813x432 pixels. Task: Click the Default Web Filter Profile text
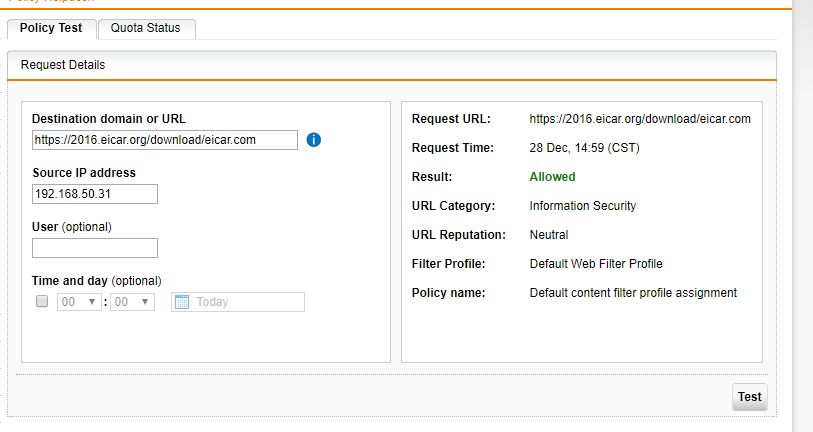coord(595,264)
